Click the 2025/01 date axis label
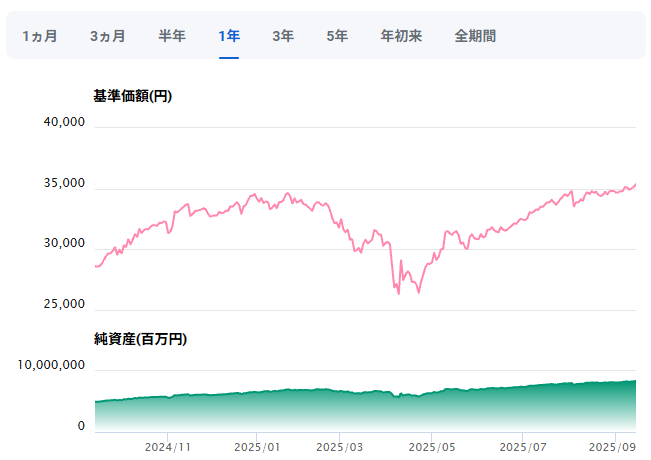The image size is (651, 460). (258, 446)
